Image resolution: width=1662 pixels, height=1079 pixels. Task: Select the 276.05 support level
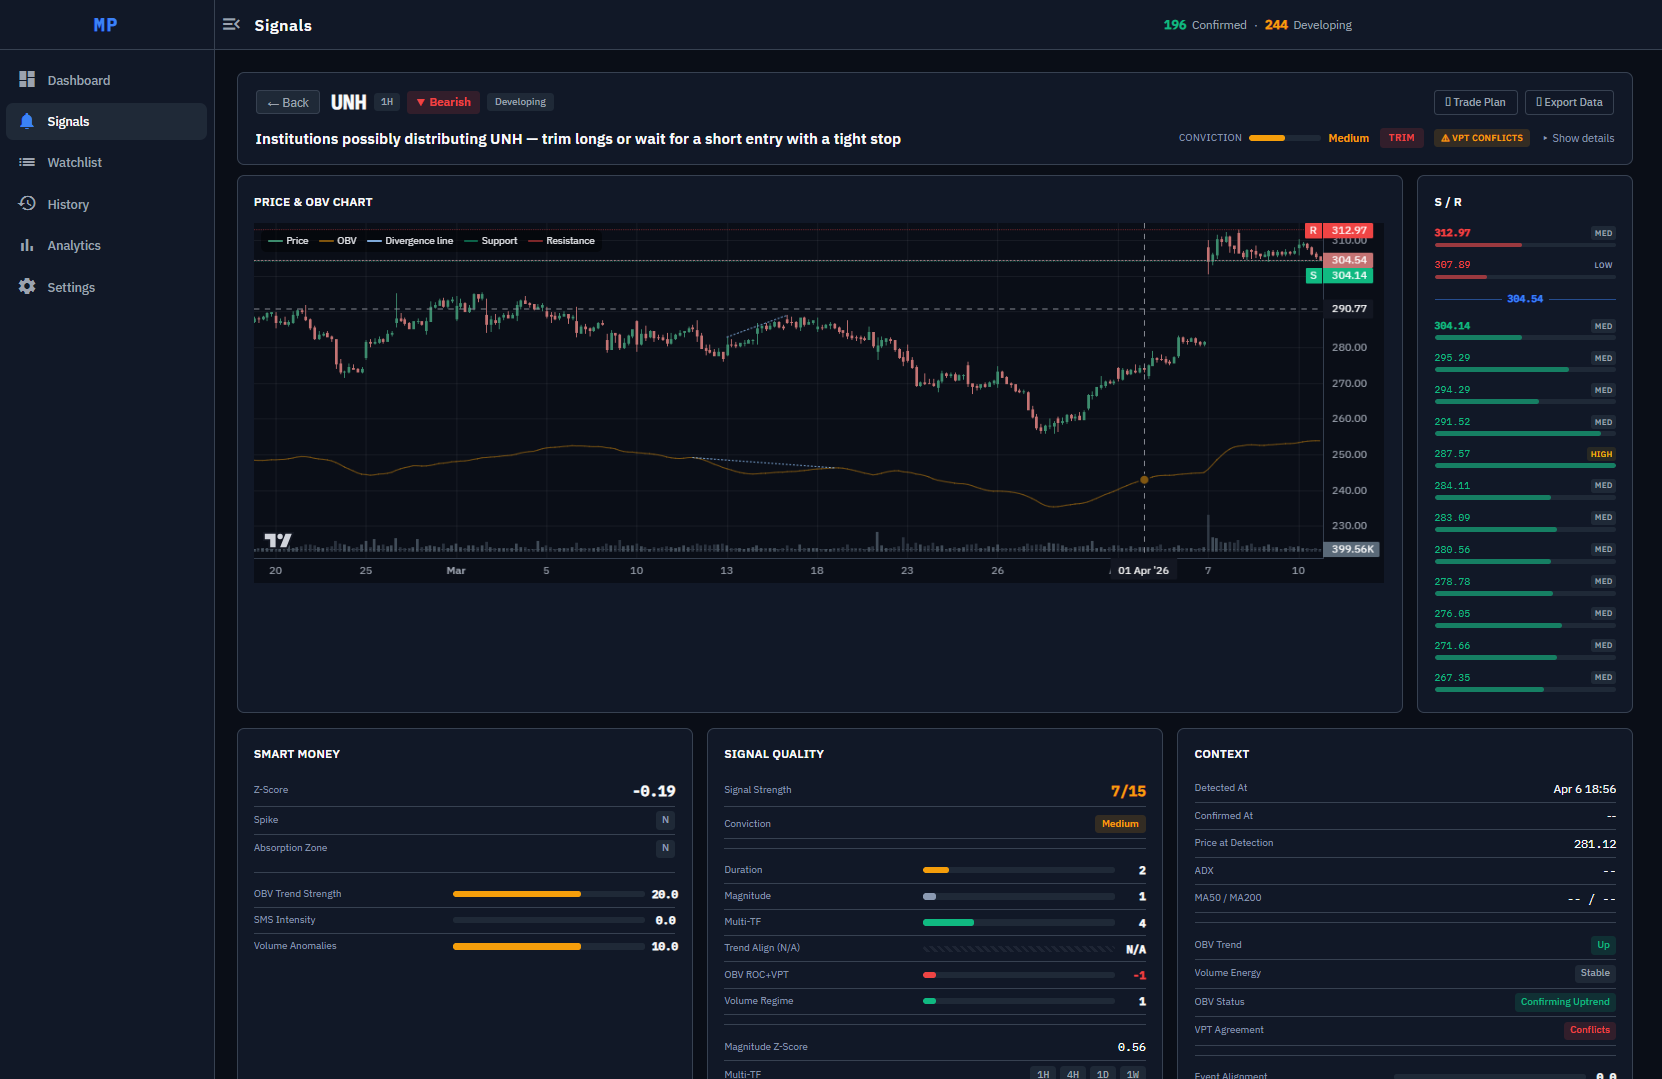(x=1525, y=616)
